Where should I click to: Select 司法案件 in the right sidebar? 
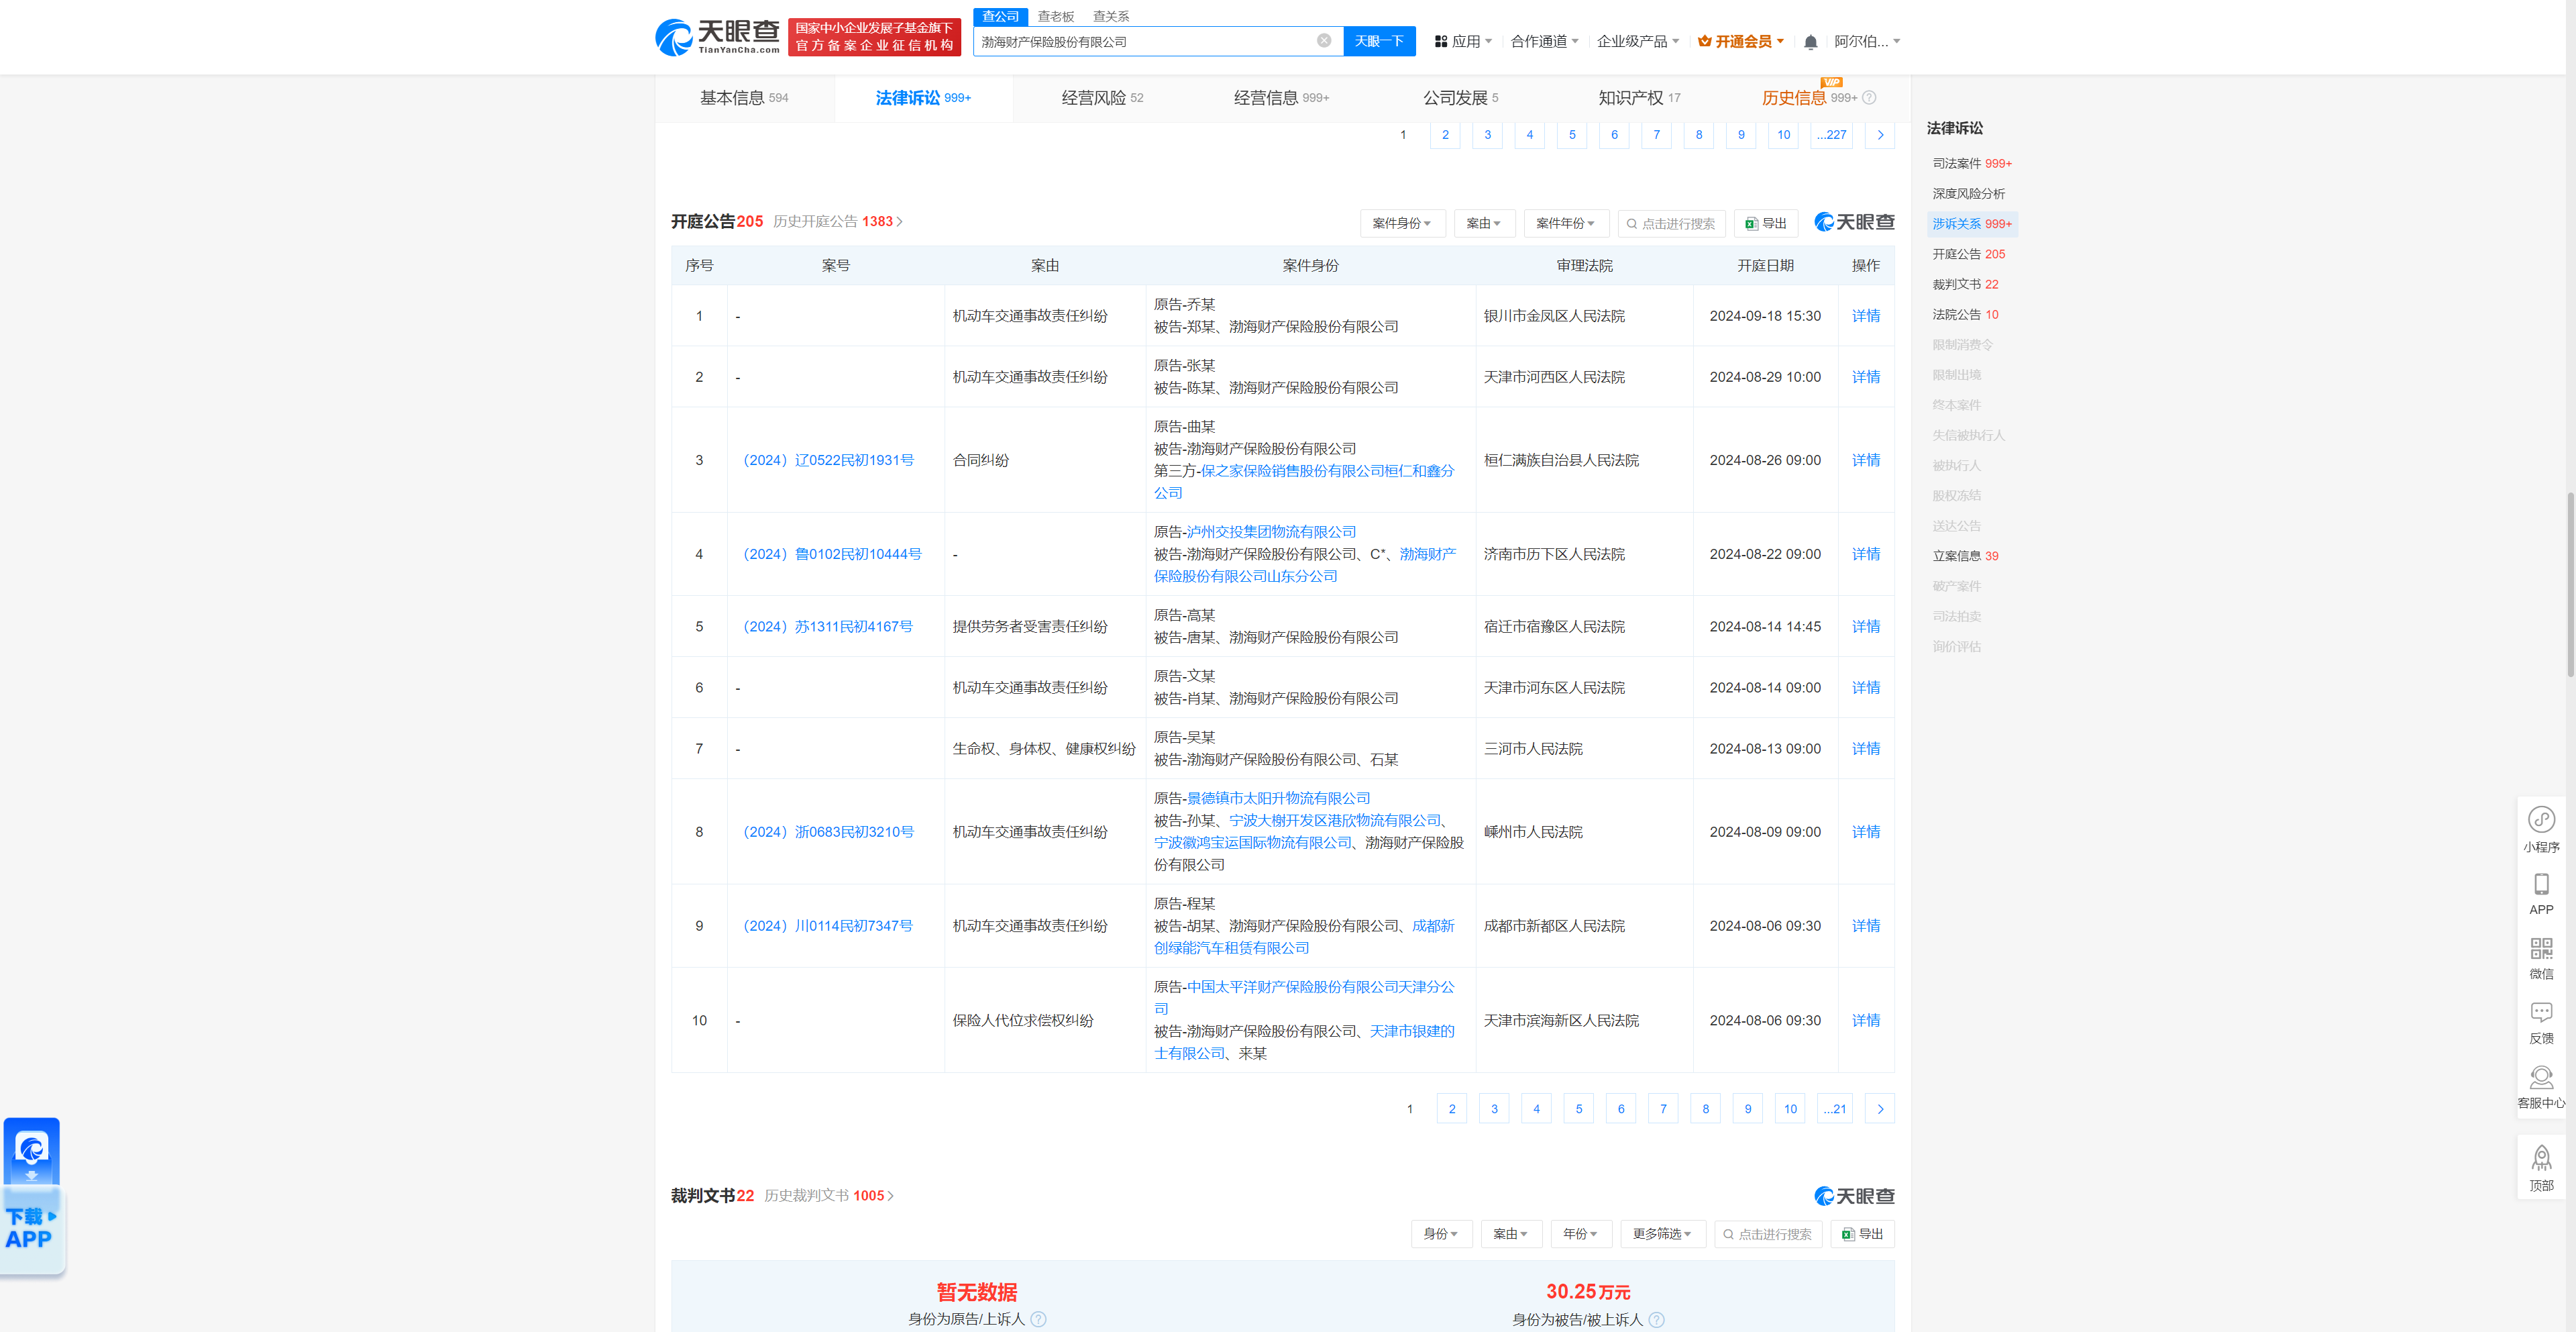[1971, 164]
